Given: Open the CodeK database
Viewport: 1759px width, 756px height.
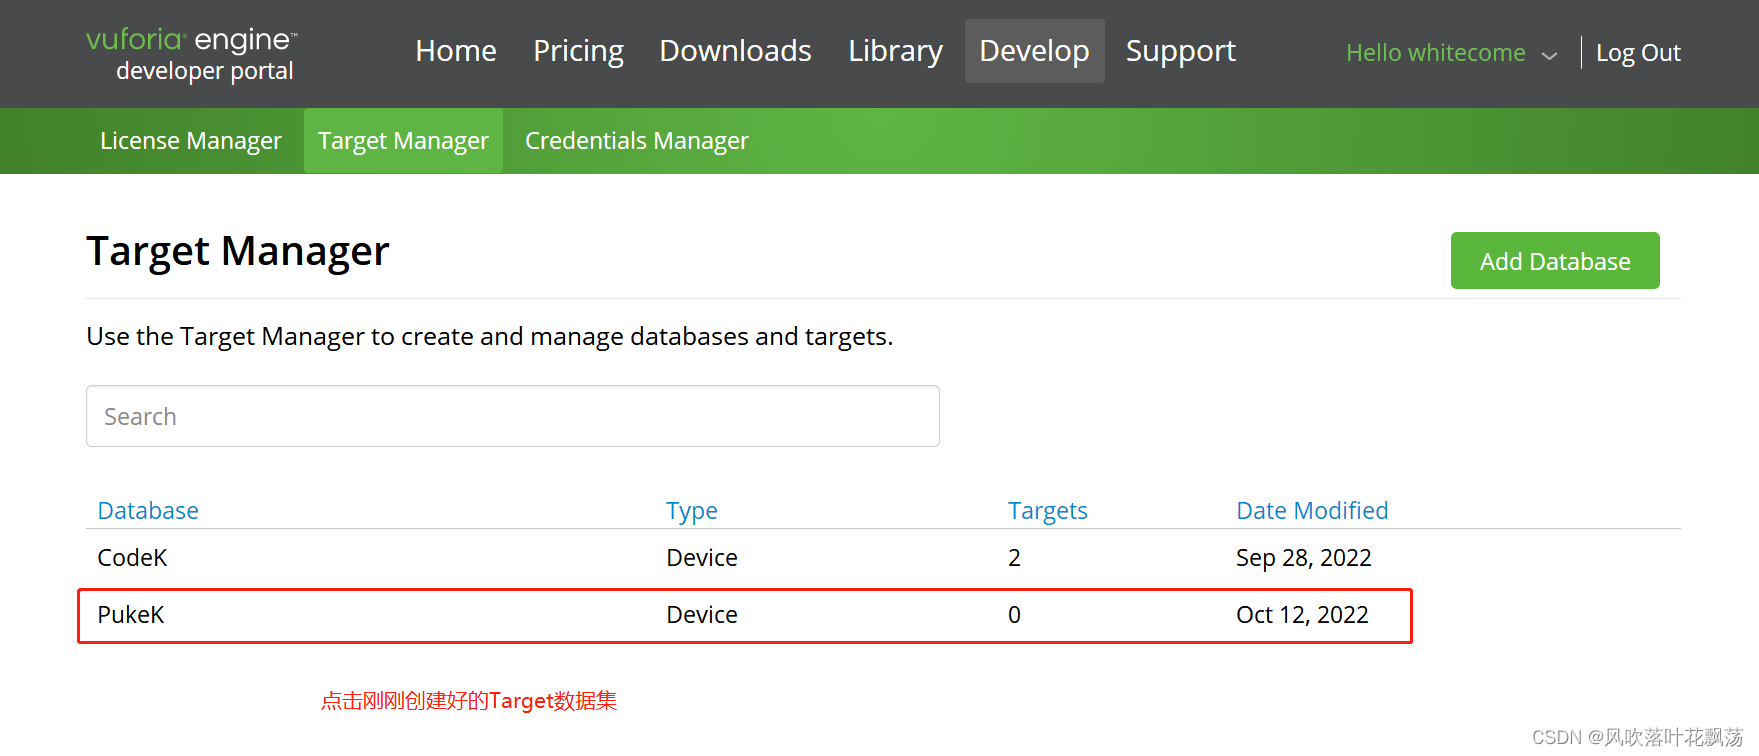Looking at the screenshot, I should tap(132, 558).
